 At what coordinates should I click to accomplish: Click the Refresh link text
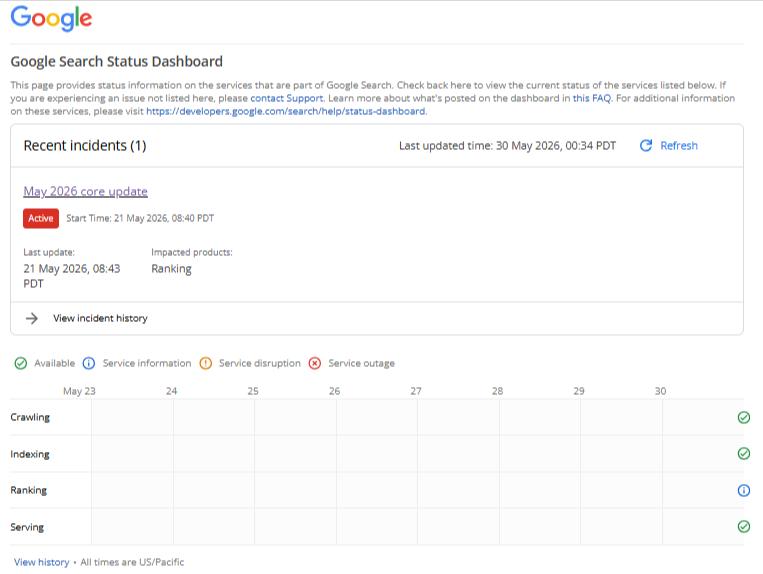679,145
